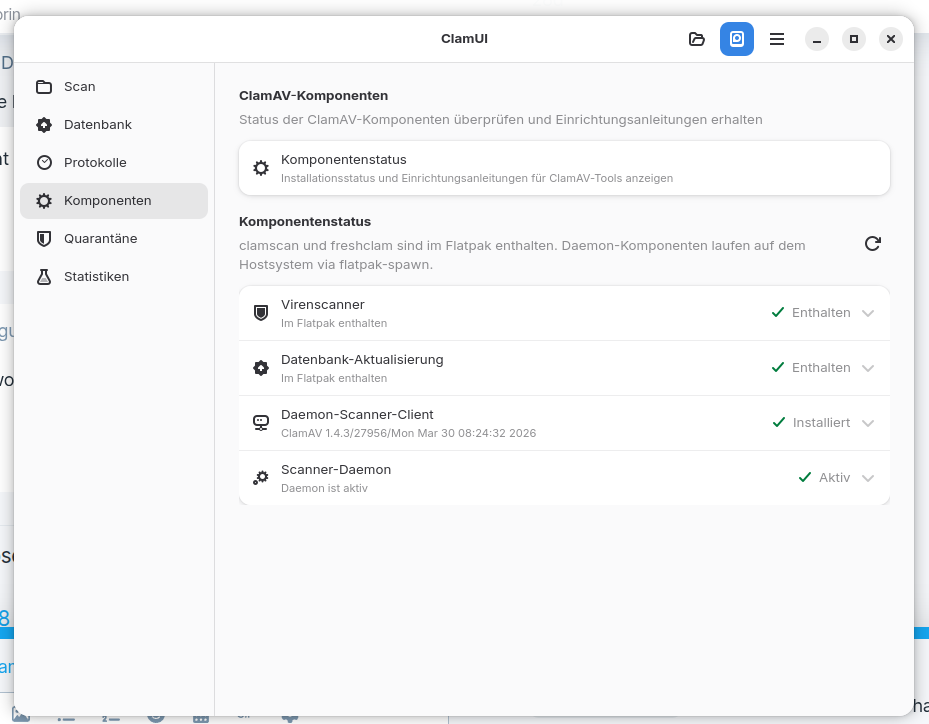929x724 pixels.
Task: Refresh the Komponentenstatus list
Action: (872, 243)
